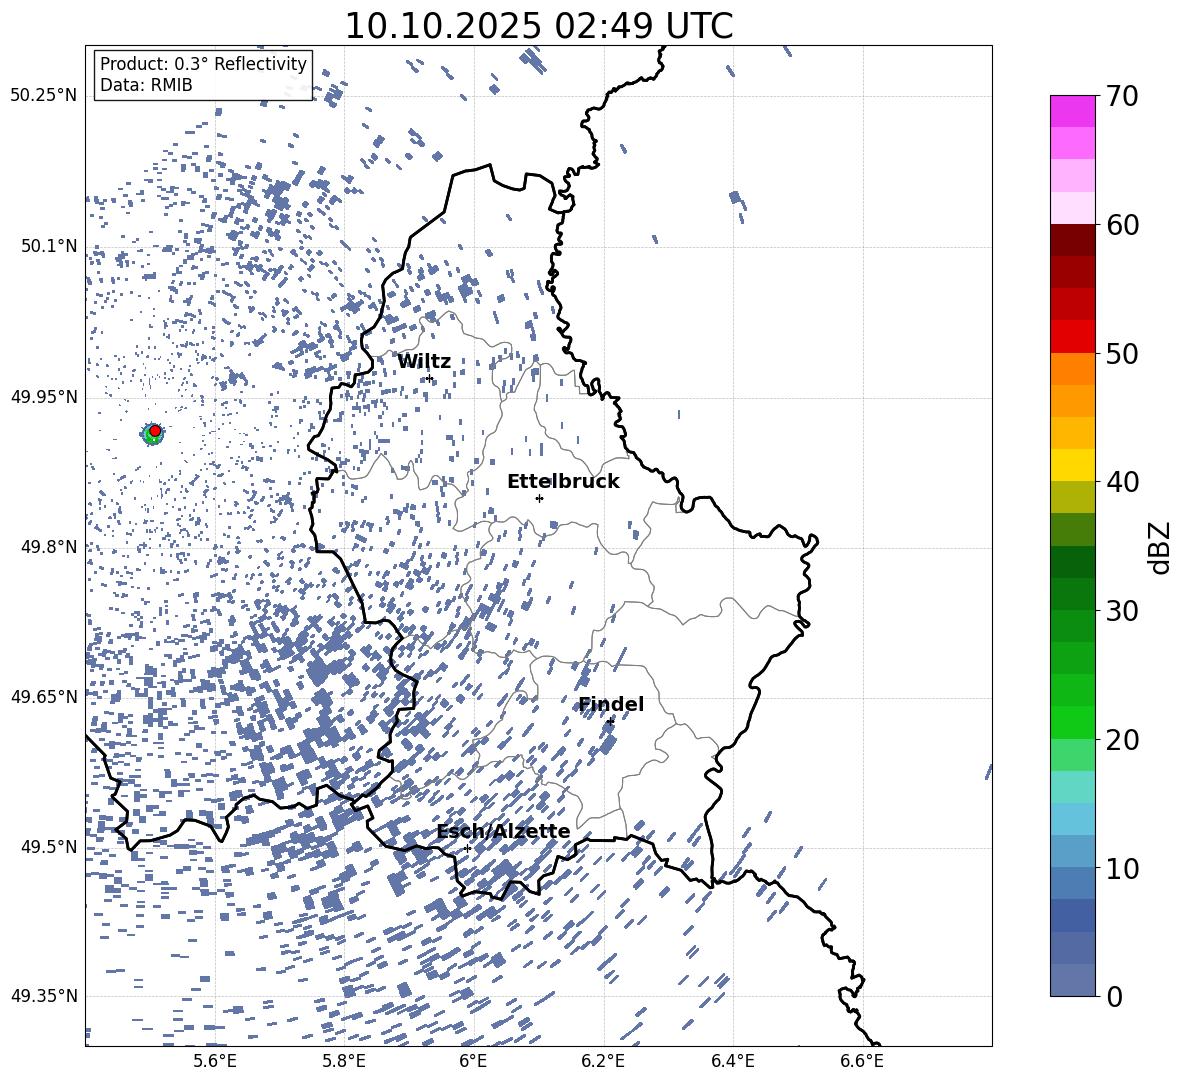Click the magenta top colorbar segment
The height and width of the screenshot is (1081, 1184).
pos(1072,111)
